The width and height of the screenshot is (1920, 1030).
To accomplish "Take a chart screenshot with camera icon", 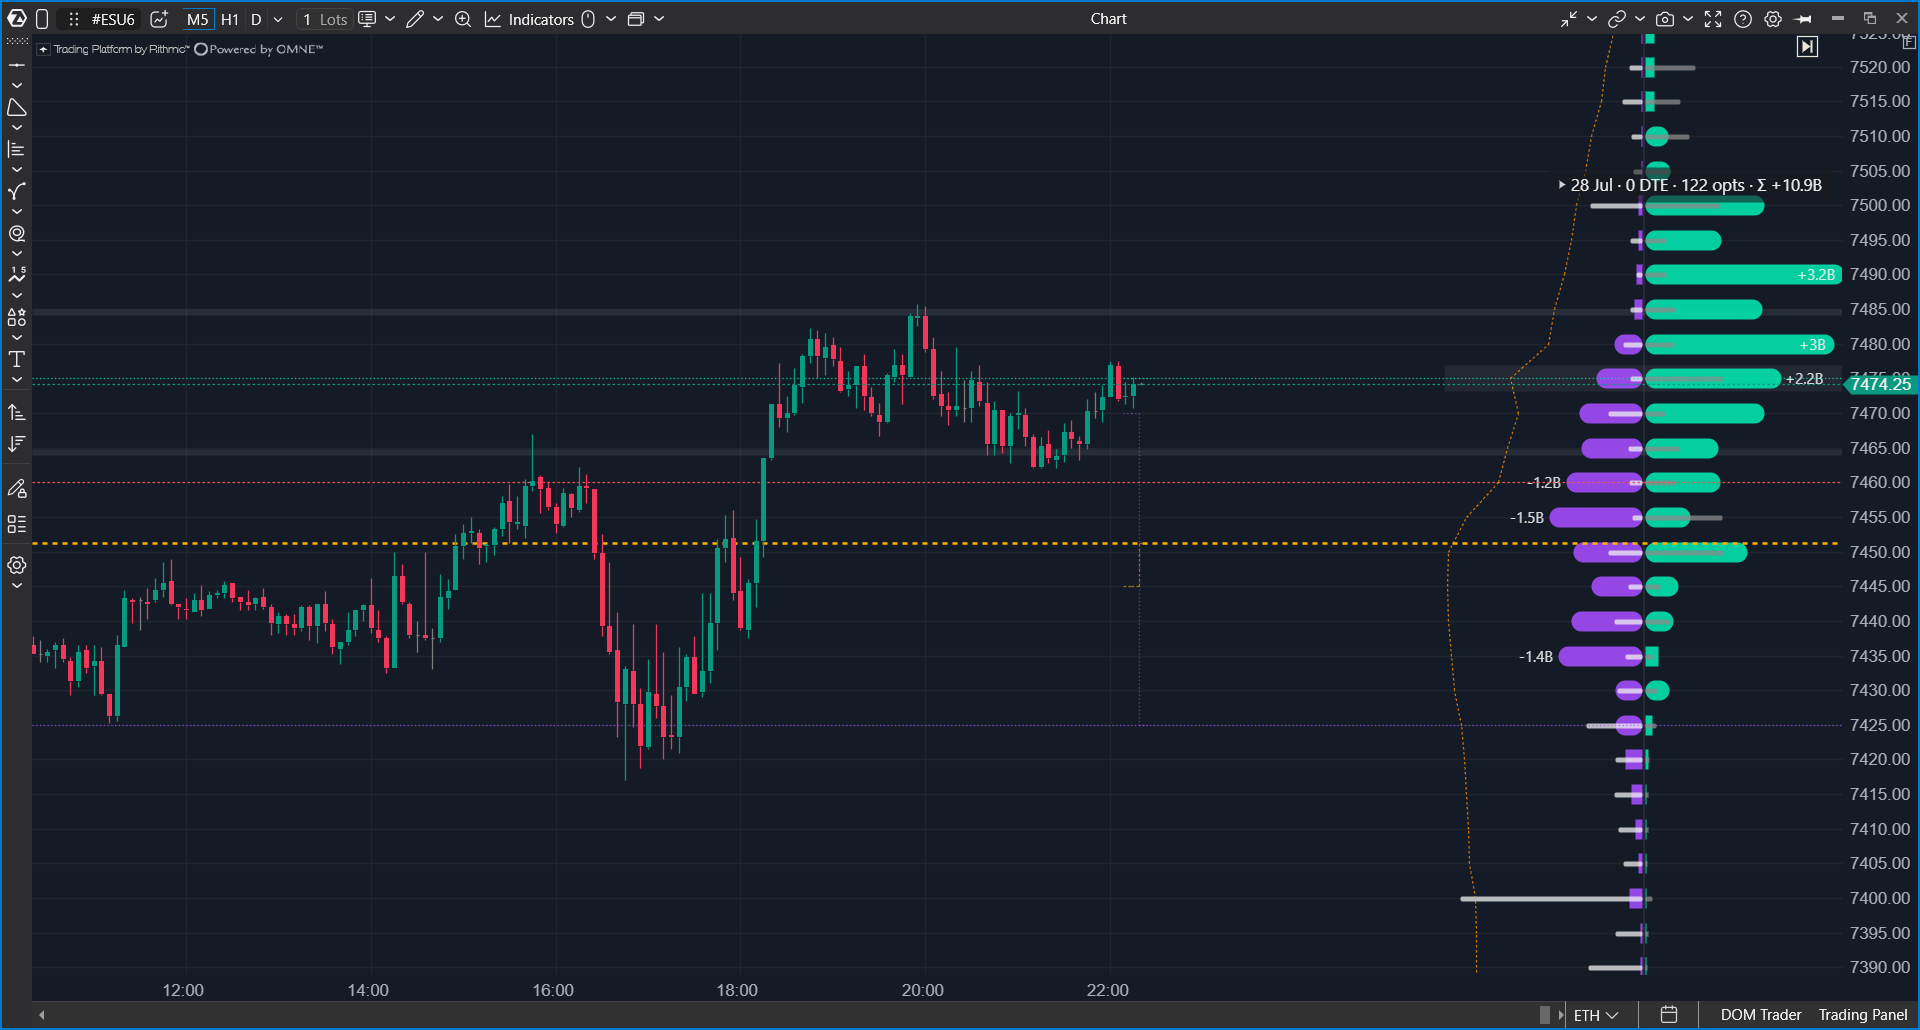I will click(1665, 19).
